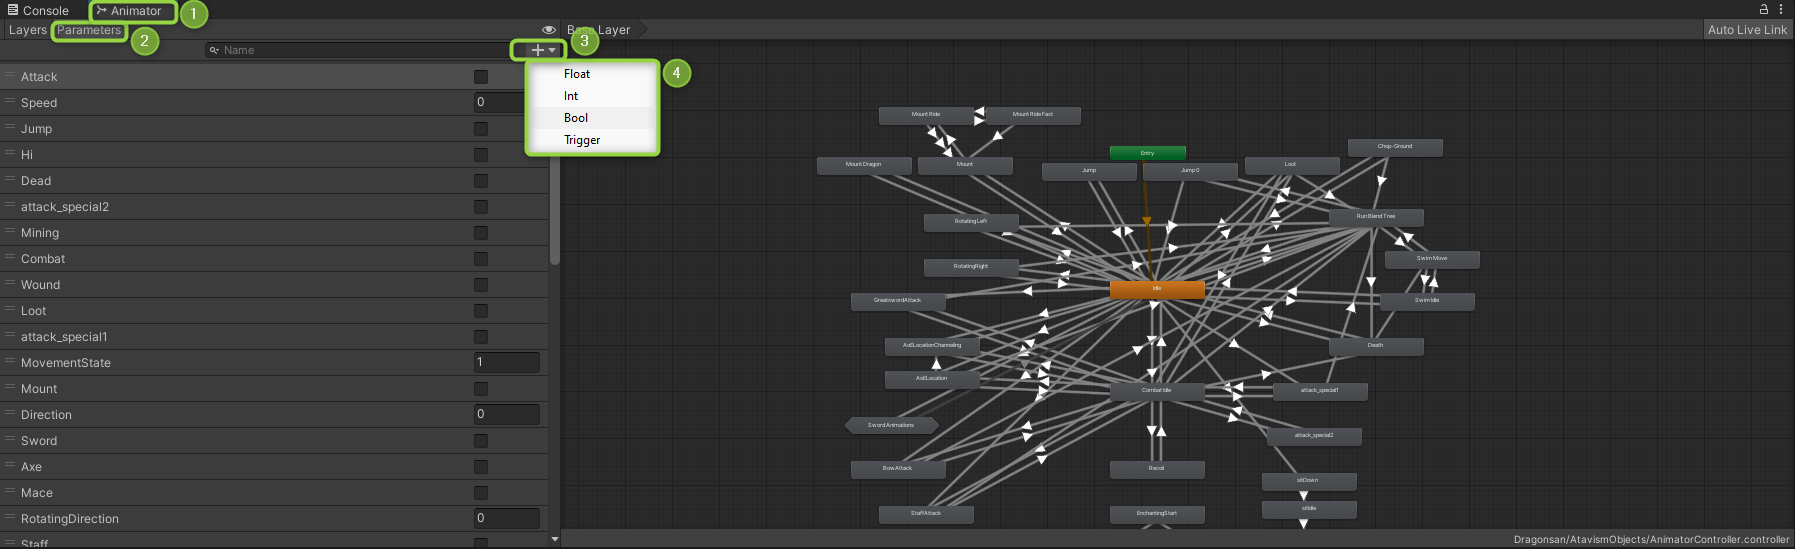1795x549 pixels.
Task: Choose Bool from the parameter type menu
Action: [x=576, y=118]
